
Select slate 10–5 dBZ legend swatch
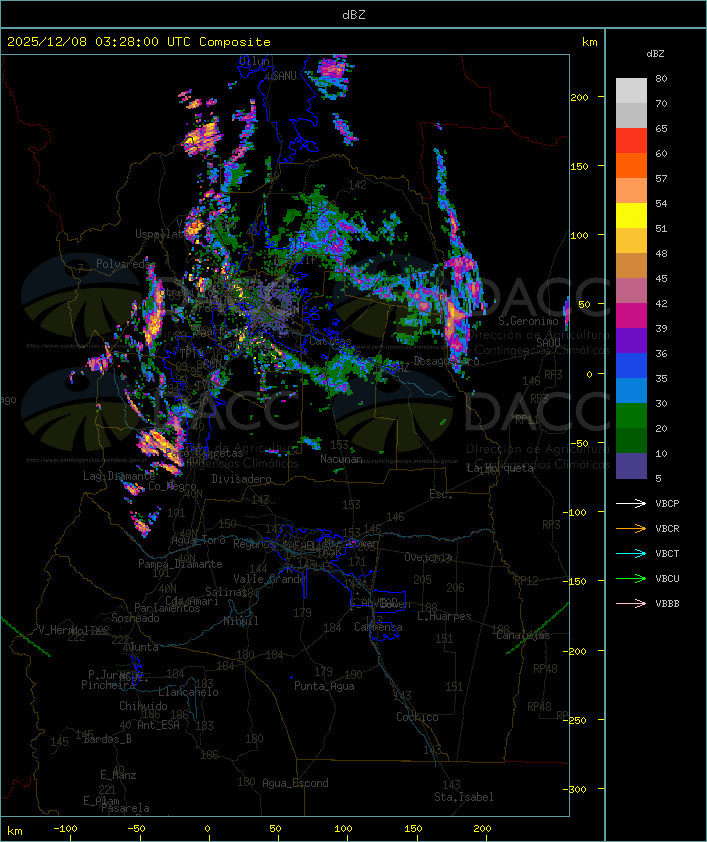tap(631, 465)
